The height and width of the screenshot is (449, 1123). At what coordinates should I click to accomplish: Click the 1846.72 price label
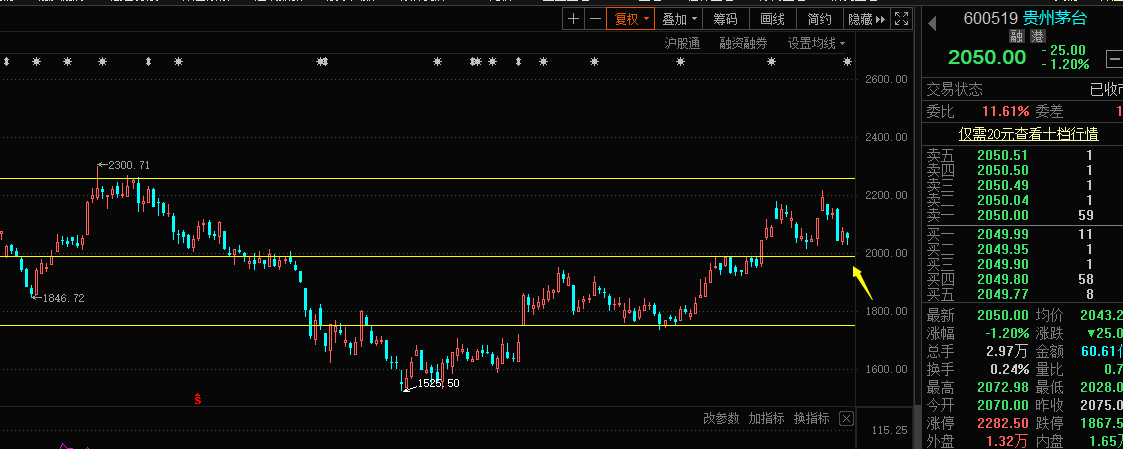[x=64, y=298]
